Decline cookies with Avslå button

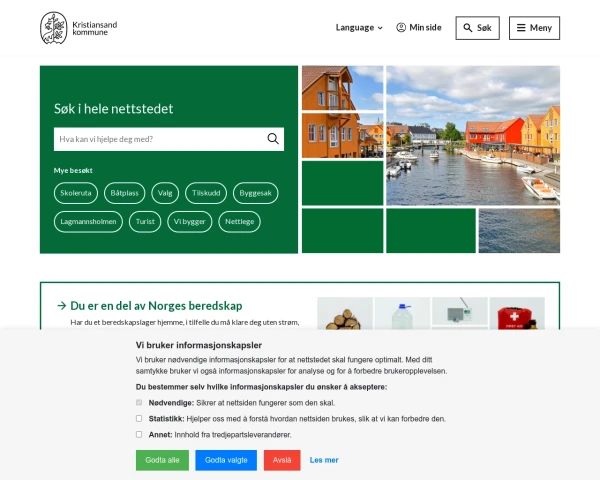[282, 460]
